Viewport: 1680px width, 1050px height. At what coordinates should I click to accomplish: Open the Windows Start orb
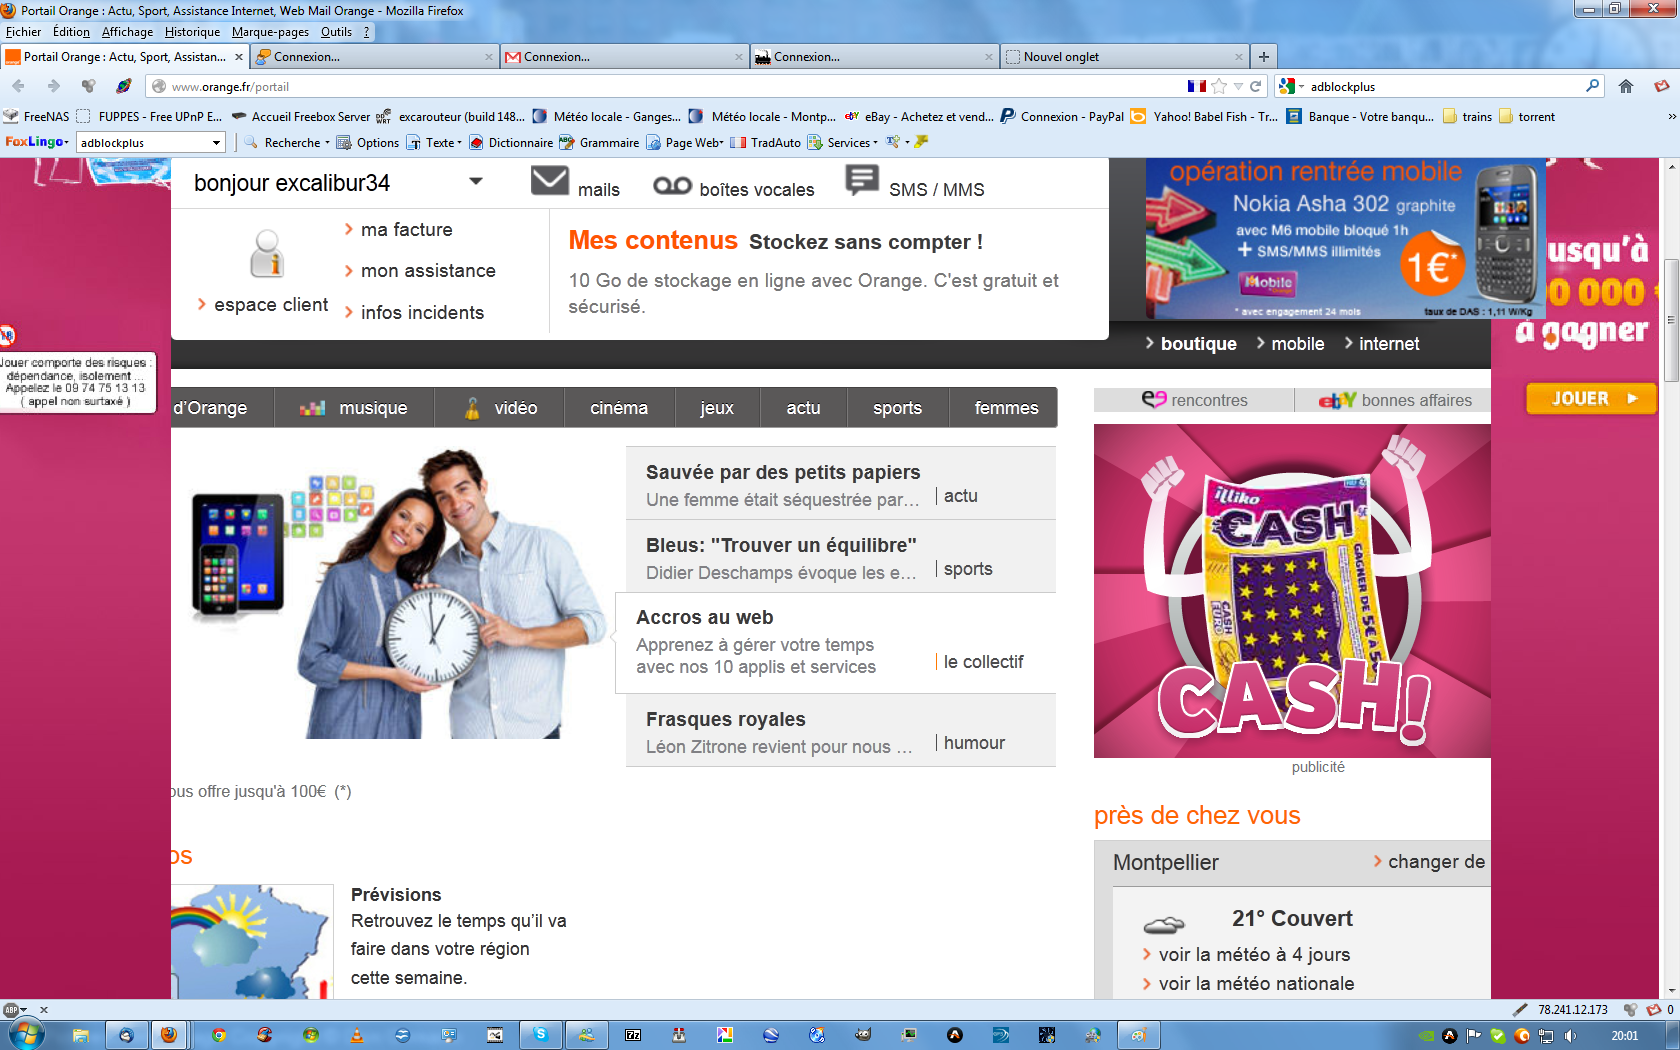[25, 1034]
